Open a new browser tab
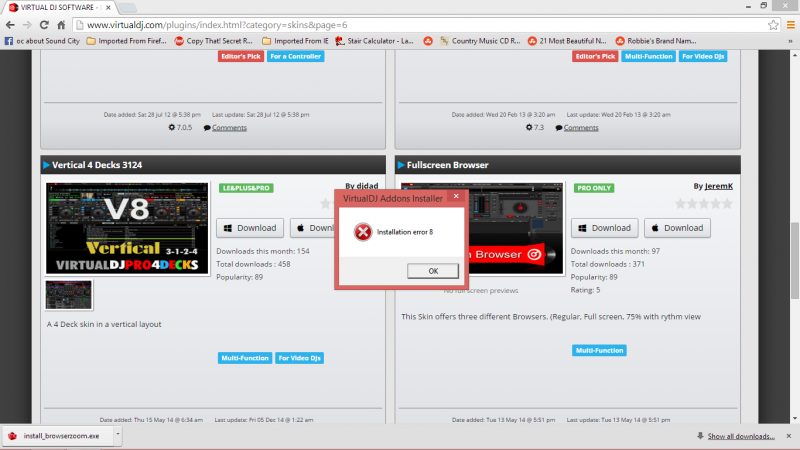 pos(127,7)
